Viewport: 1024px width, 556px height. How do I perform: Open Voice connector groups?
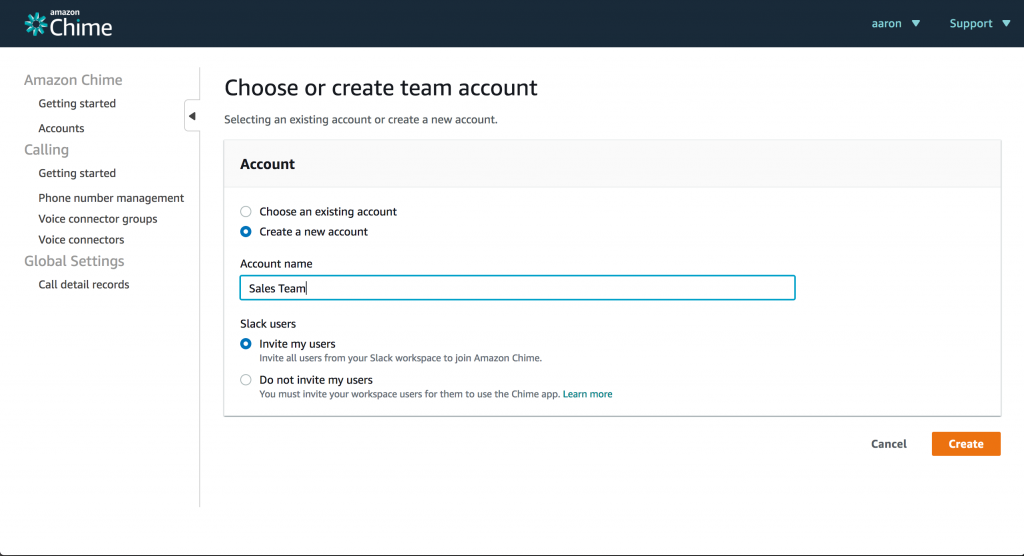[98, 219]
